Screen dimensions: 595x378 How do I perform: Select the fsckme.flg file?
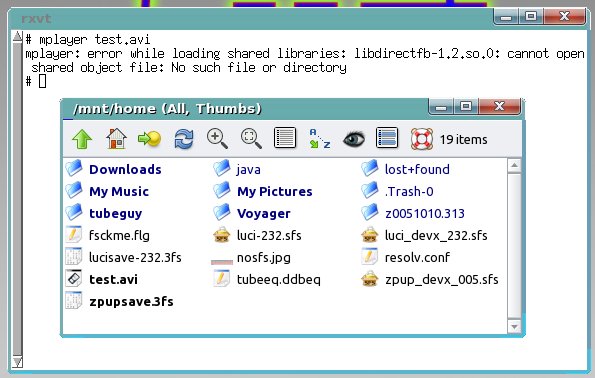tap(107, 235)
